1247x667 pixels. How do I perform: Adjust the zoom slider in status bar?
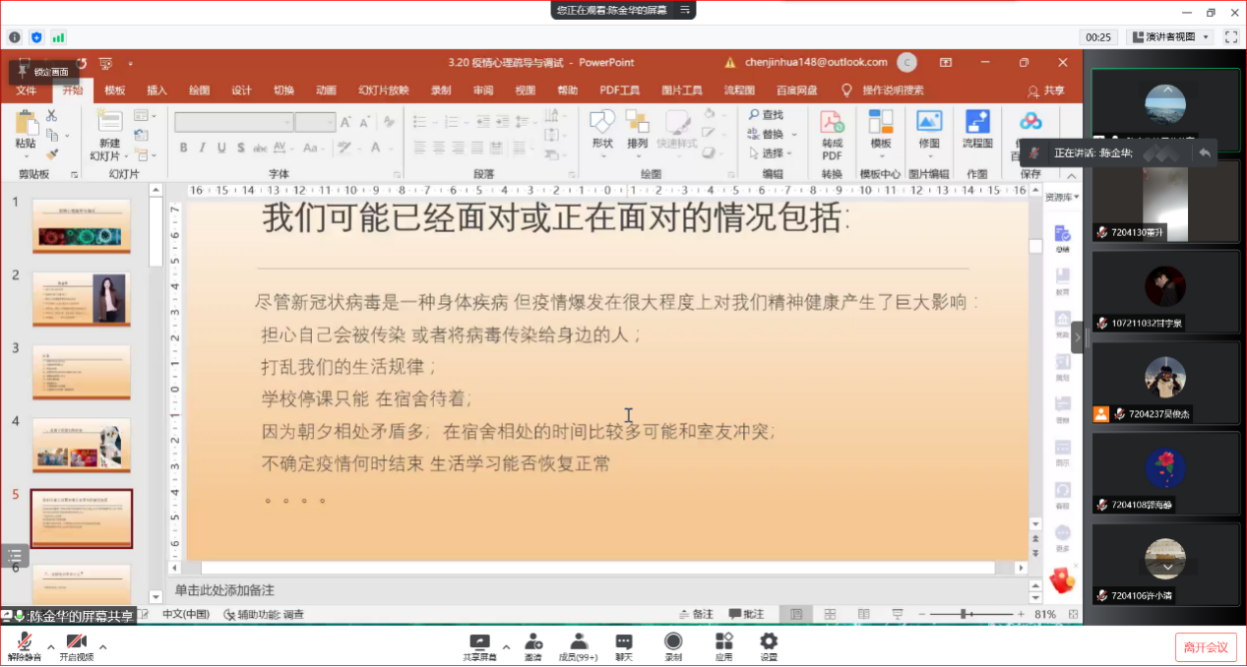(964, 613)
